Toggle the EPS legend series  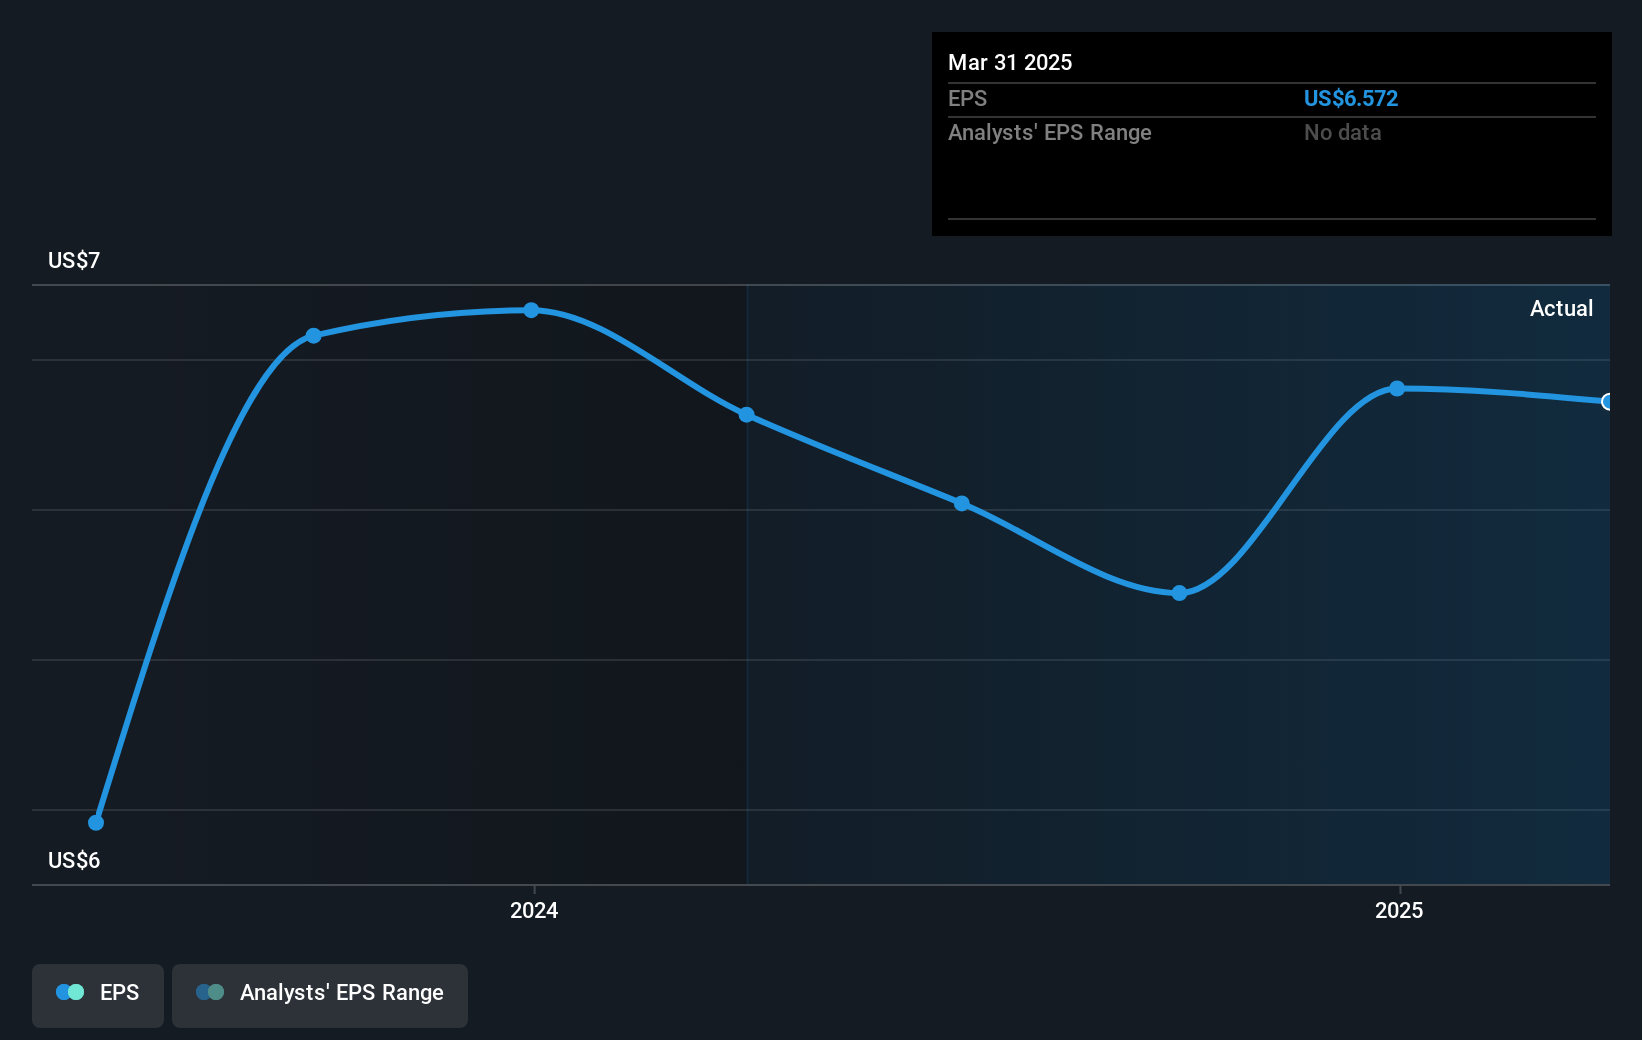(98, 995)
